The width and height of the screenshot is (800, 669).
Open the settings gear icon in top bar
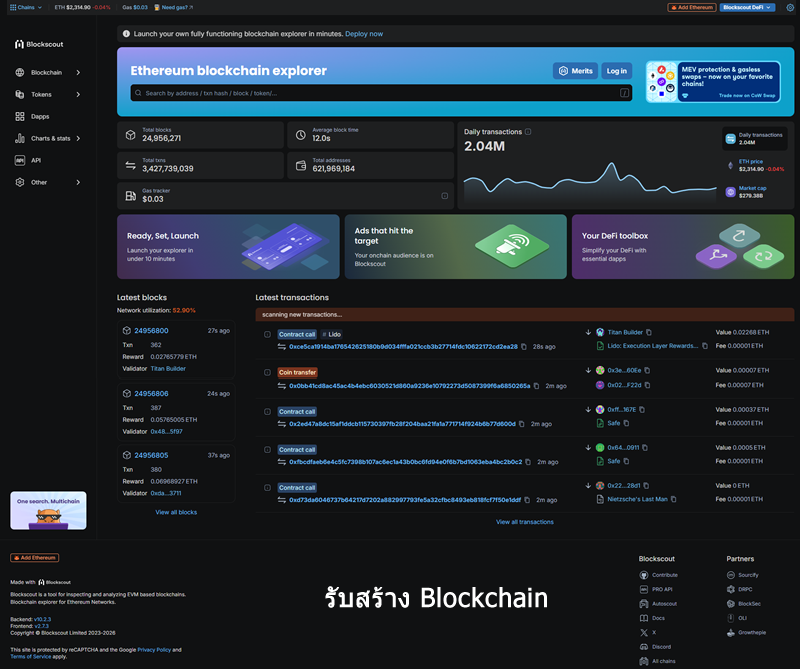pos(790,7)
